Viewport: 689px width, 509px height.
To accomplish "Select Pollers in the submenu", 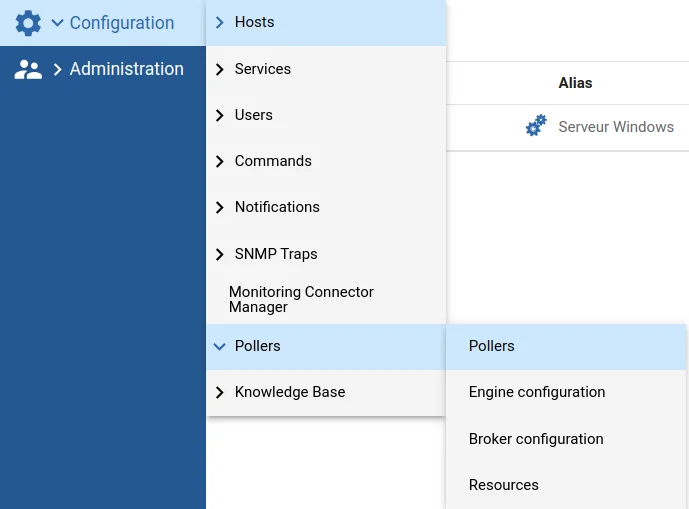I will click(566, 346).
